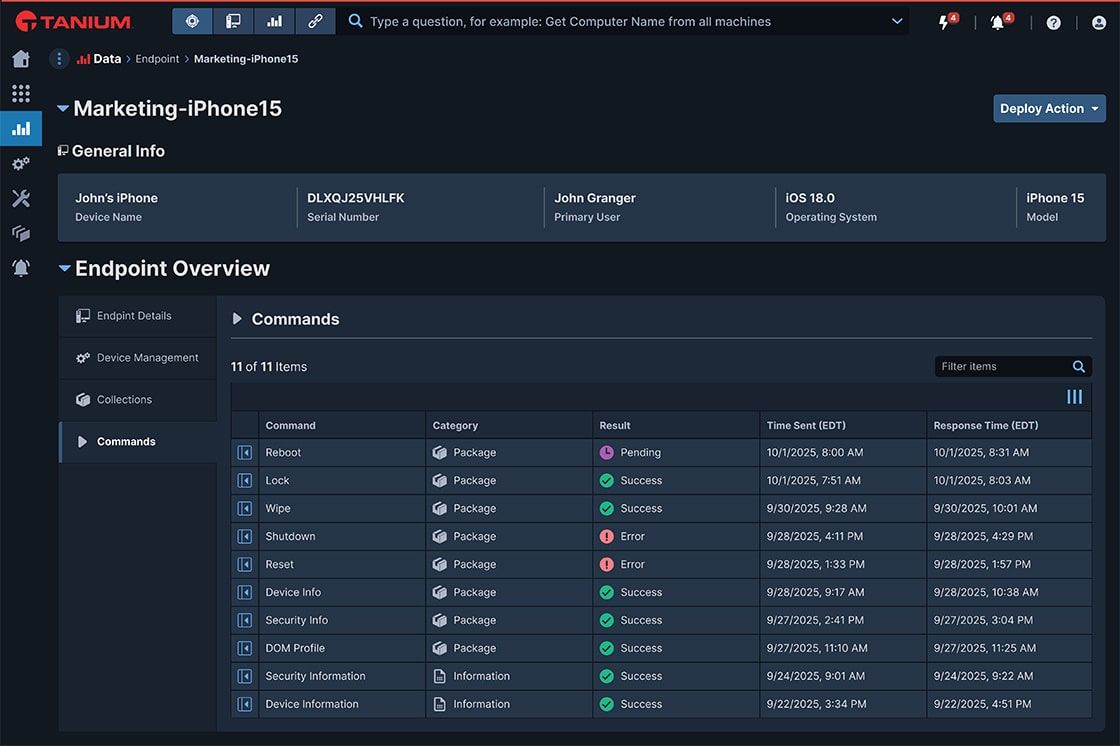Go to Endpoint breadcrumb link
This screenshot has height=746, width=1120.
157,59
